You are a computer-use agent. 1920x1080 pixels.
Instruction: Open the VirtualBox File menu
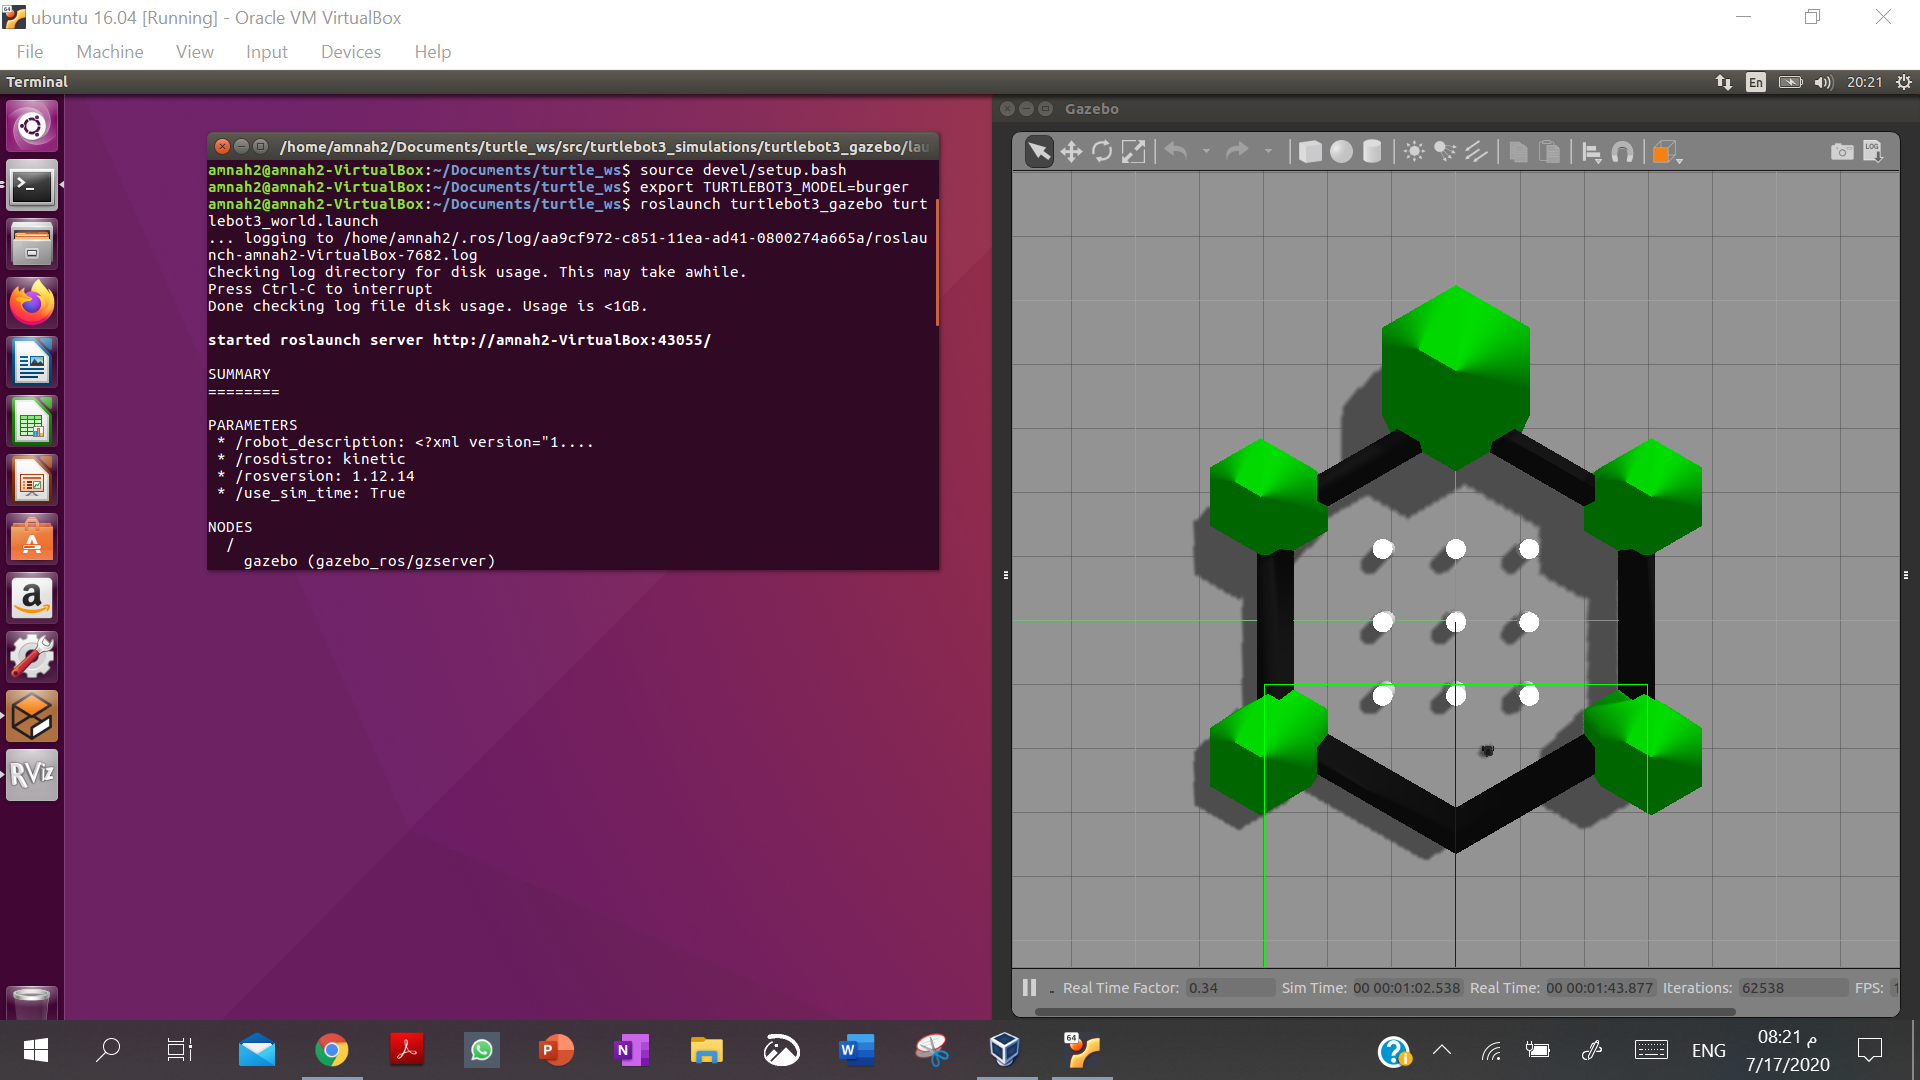[30, 52]
